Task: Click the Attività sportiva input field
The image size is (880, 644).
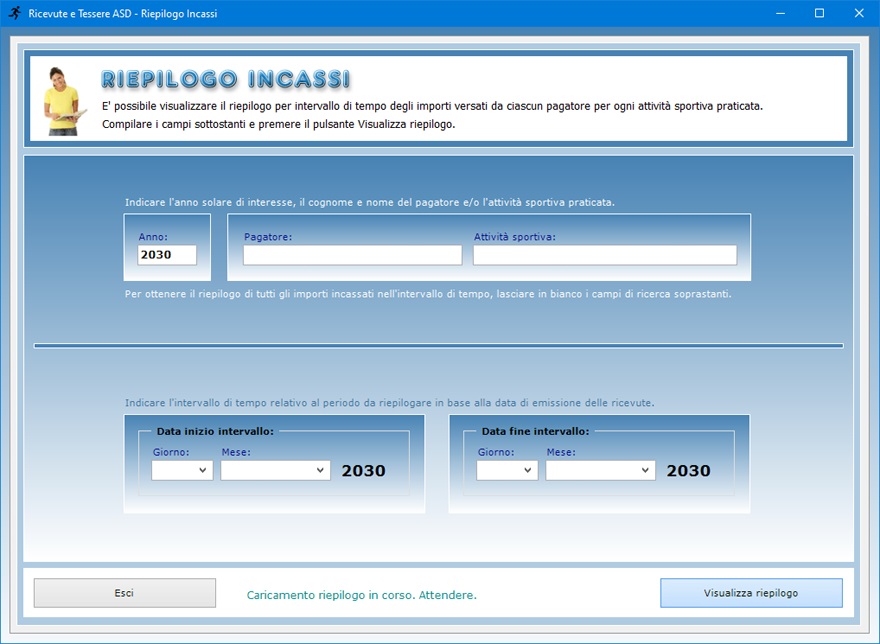Action: [x=604, y=255]
